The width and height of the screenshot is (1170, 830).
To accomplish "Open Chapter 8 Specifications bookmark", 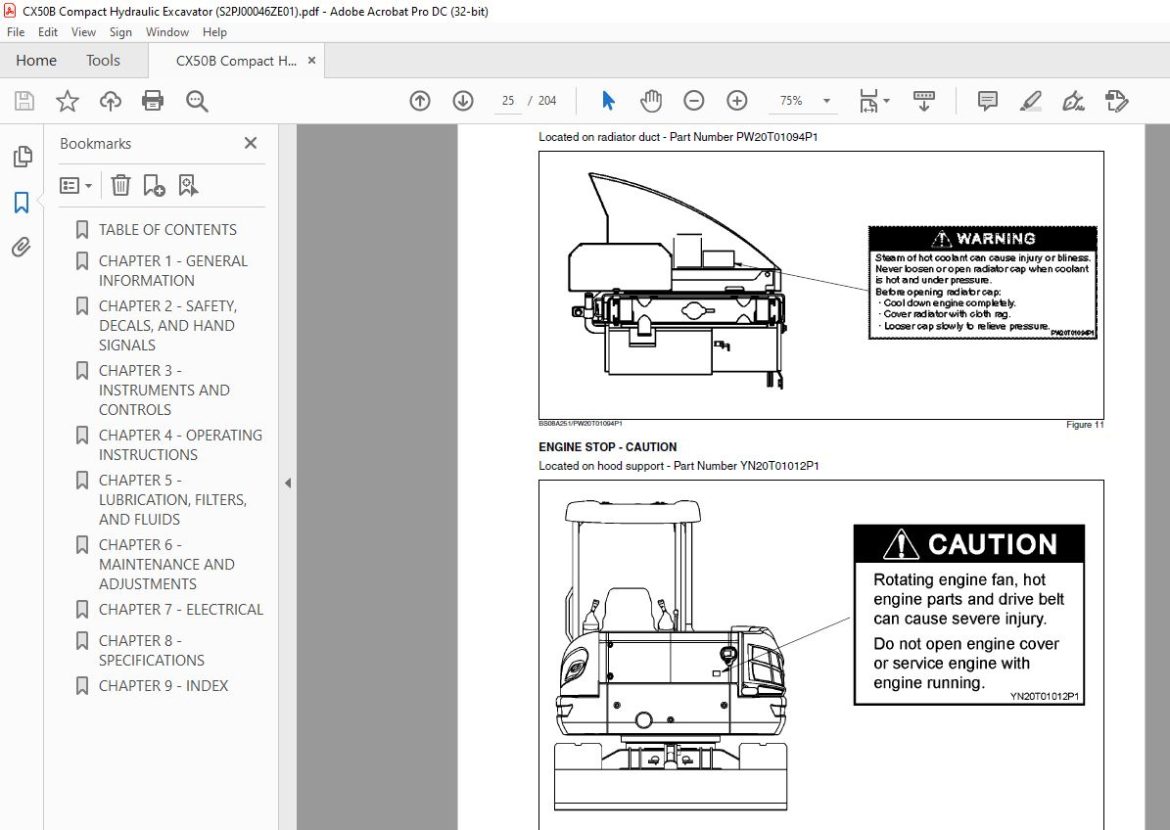I will [151, 650].
